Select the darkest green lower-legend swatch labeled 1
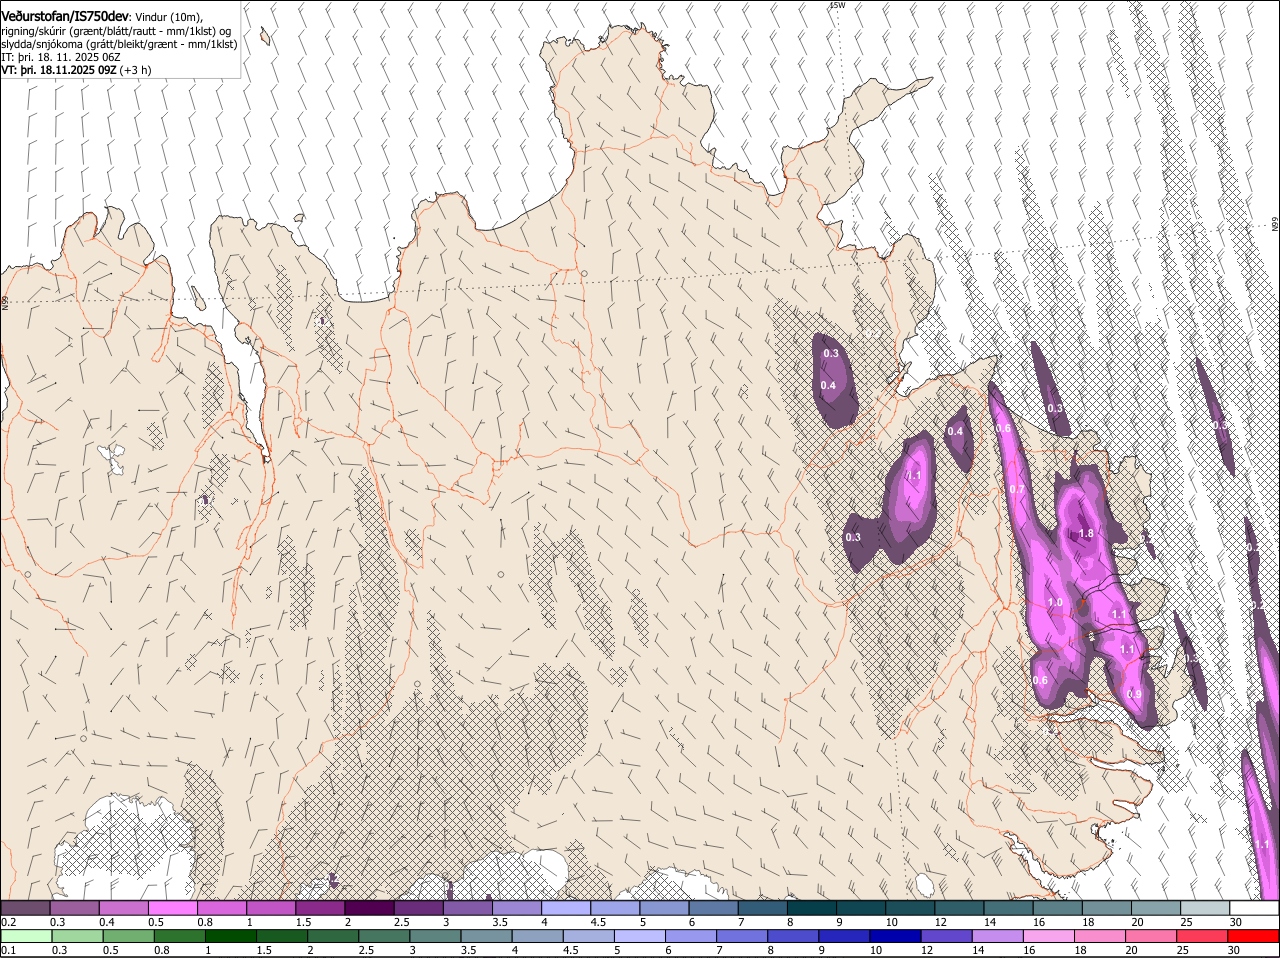This screenshot has width=1280, height=958. coord(231,936)
